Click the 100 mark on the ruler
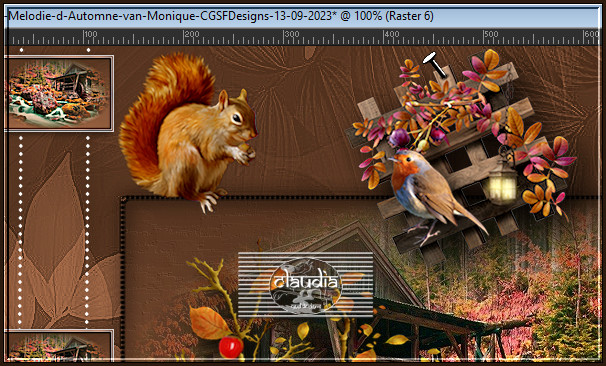Image resolution: width=606 pixels, height=366 pixels. click(90, 34)
